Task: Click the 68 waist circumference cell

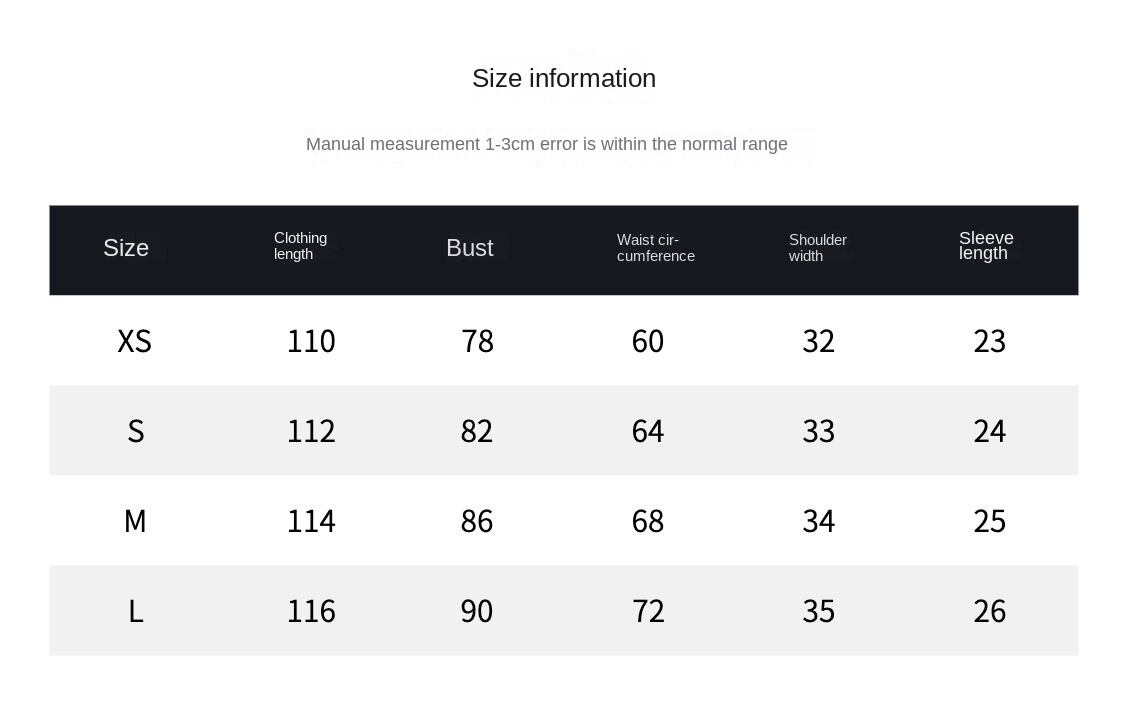Action: coord(648,521)
